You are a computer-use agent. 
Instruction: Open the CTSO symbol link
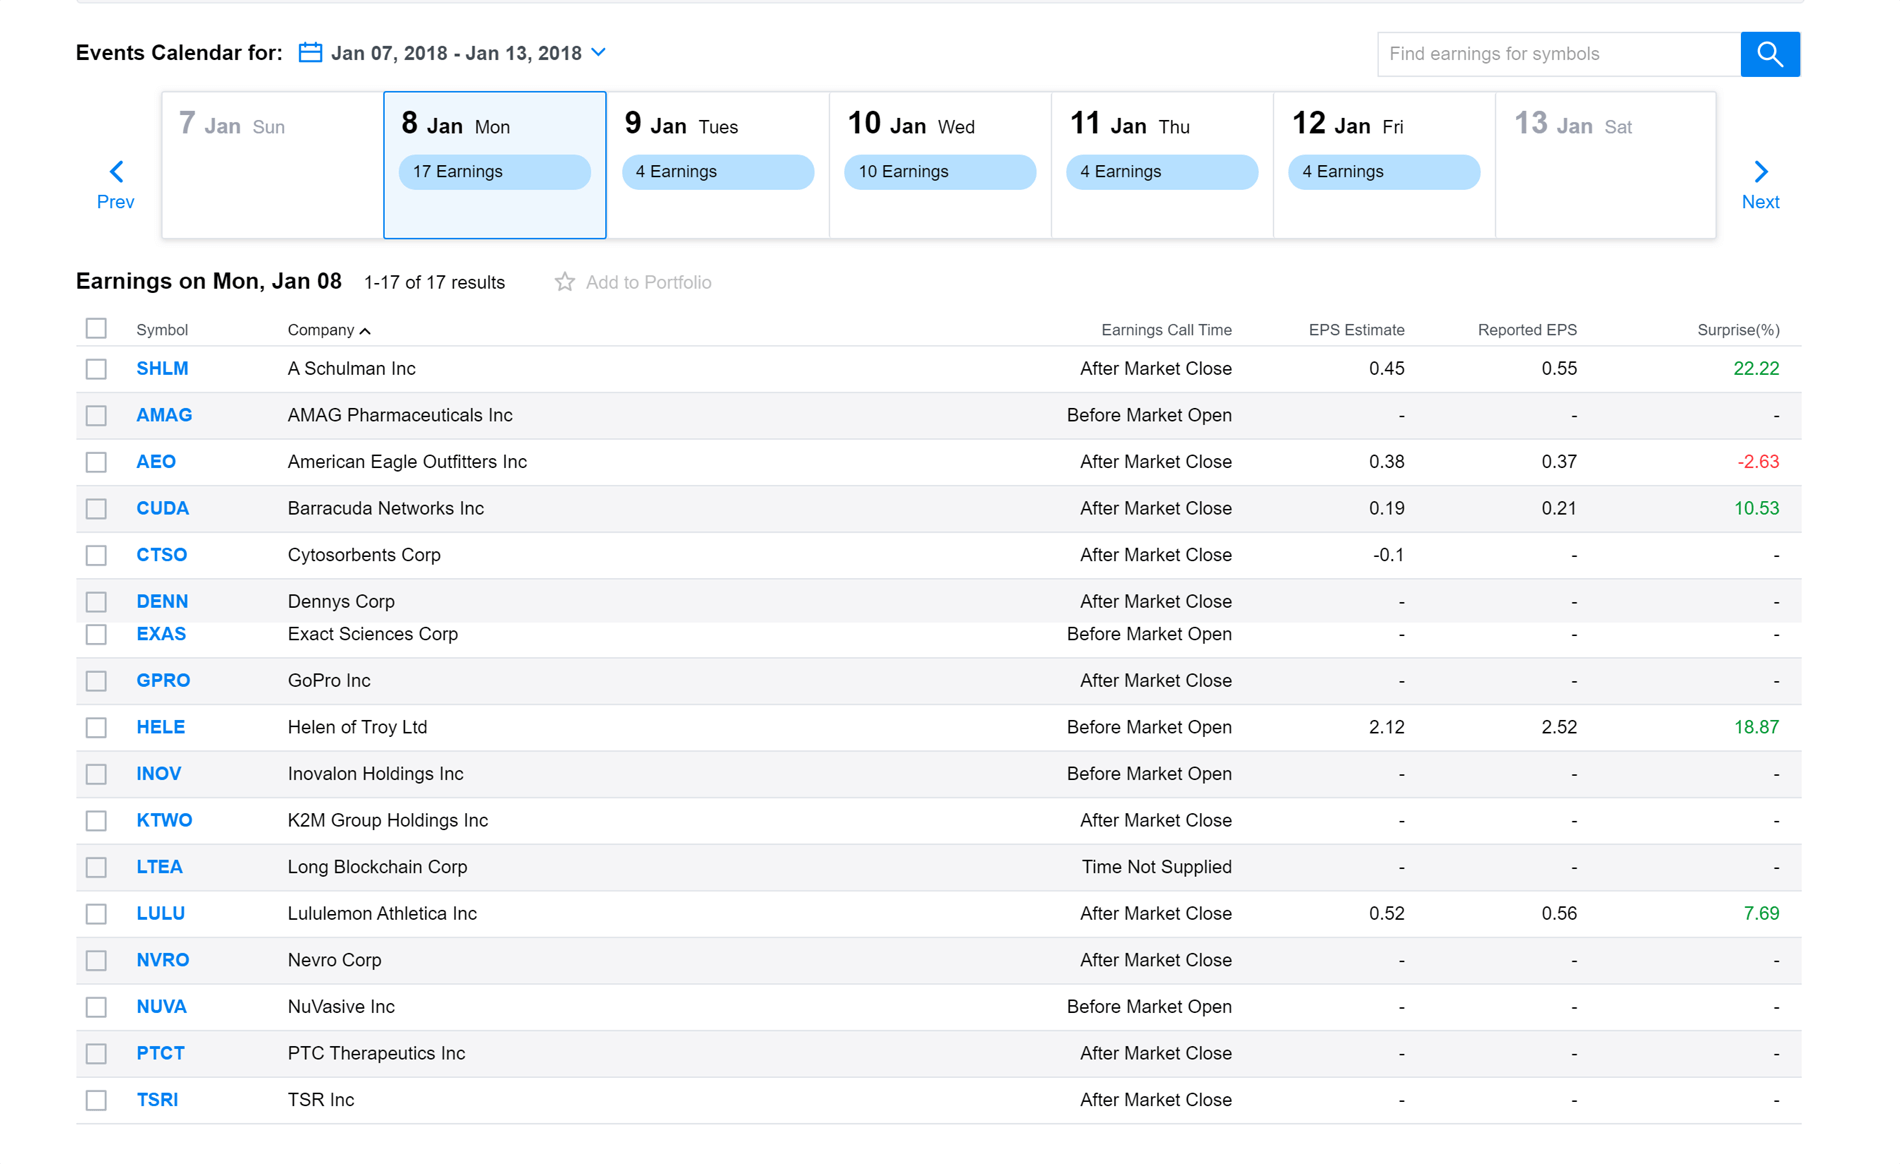point(161,555)
